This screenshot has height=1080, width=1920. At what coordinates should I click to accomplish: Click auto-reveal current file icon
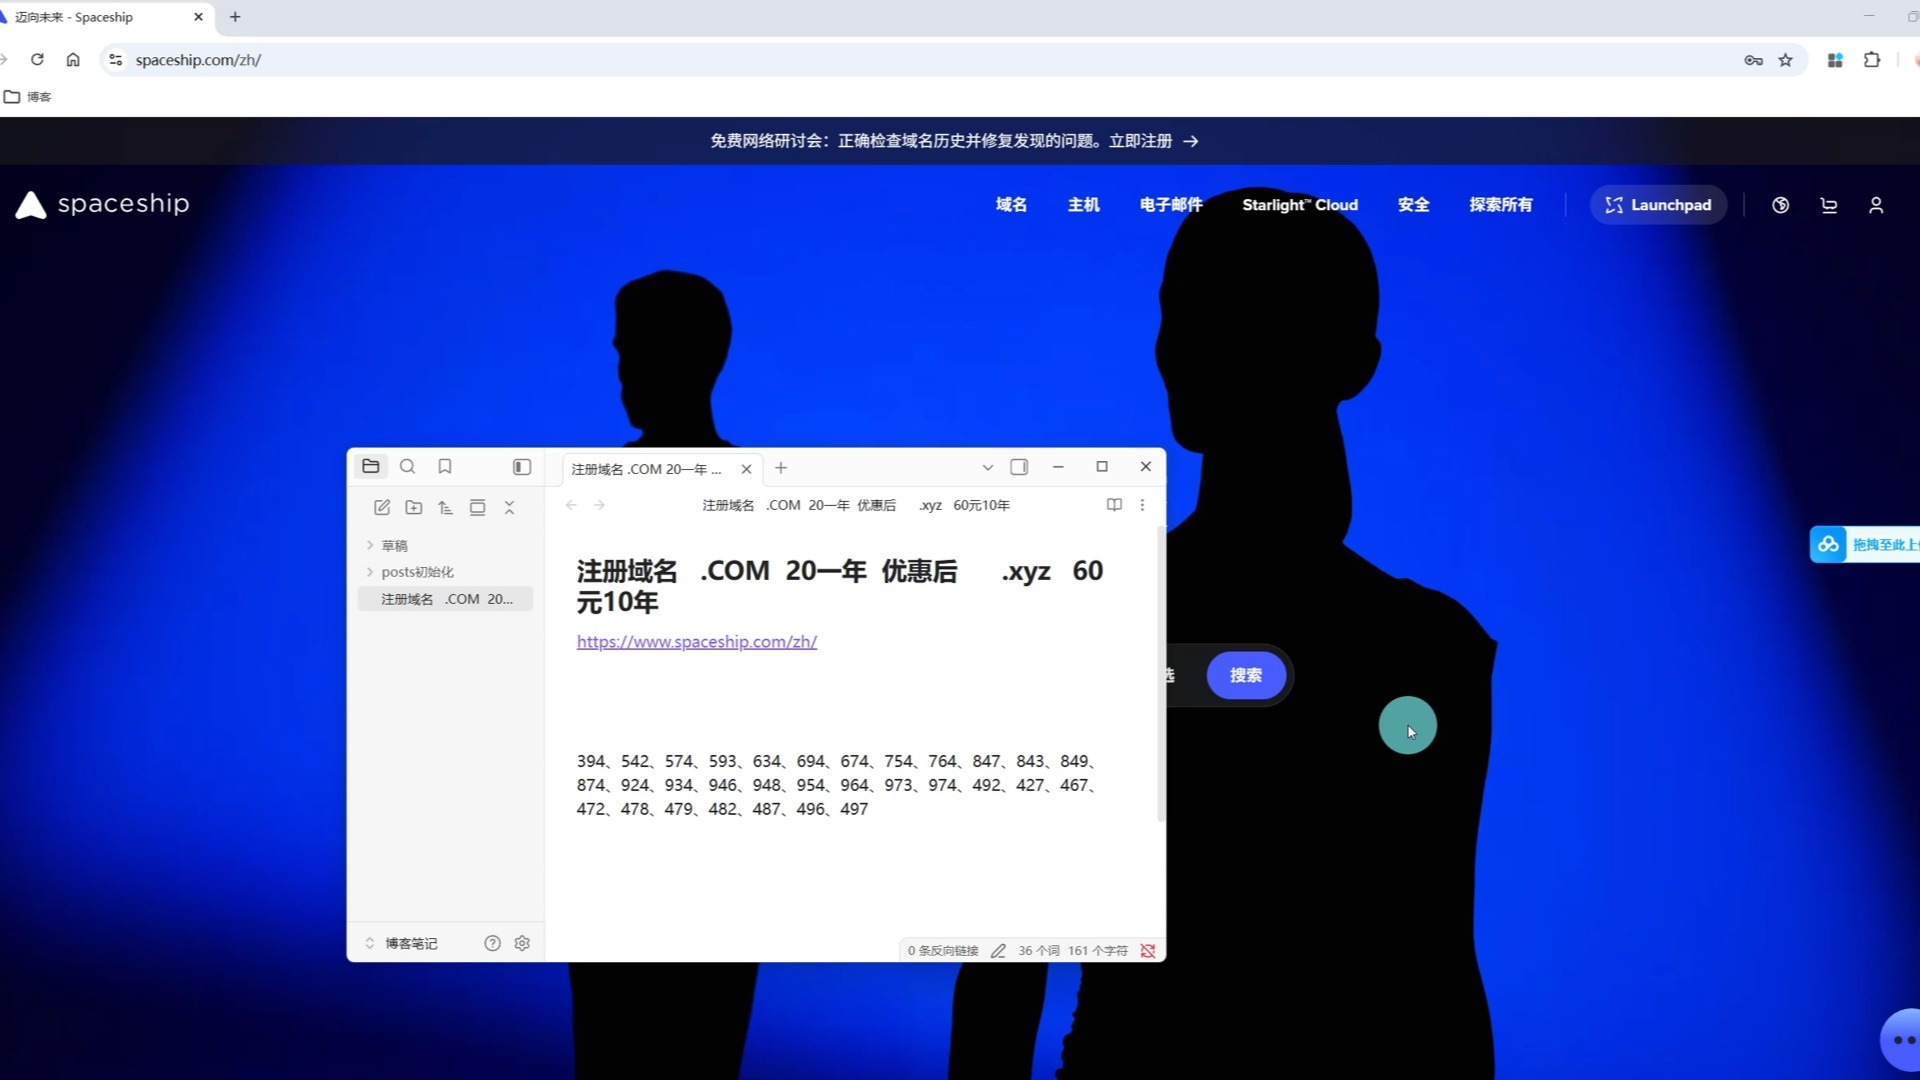(x=478, y=507)
